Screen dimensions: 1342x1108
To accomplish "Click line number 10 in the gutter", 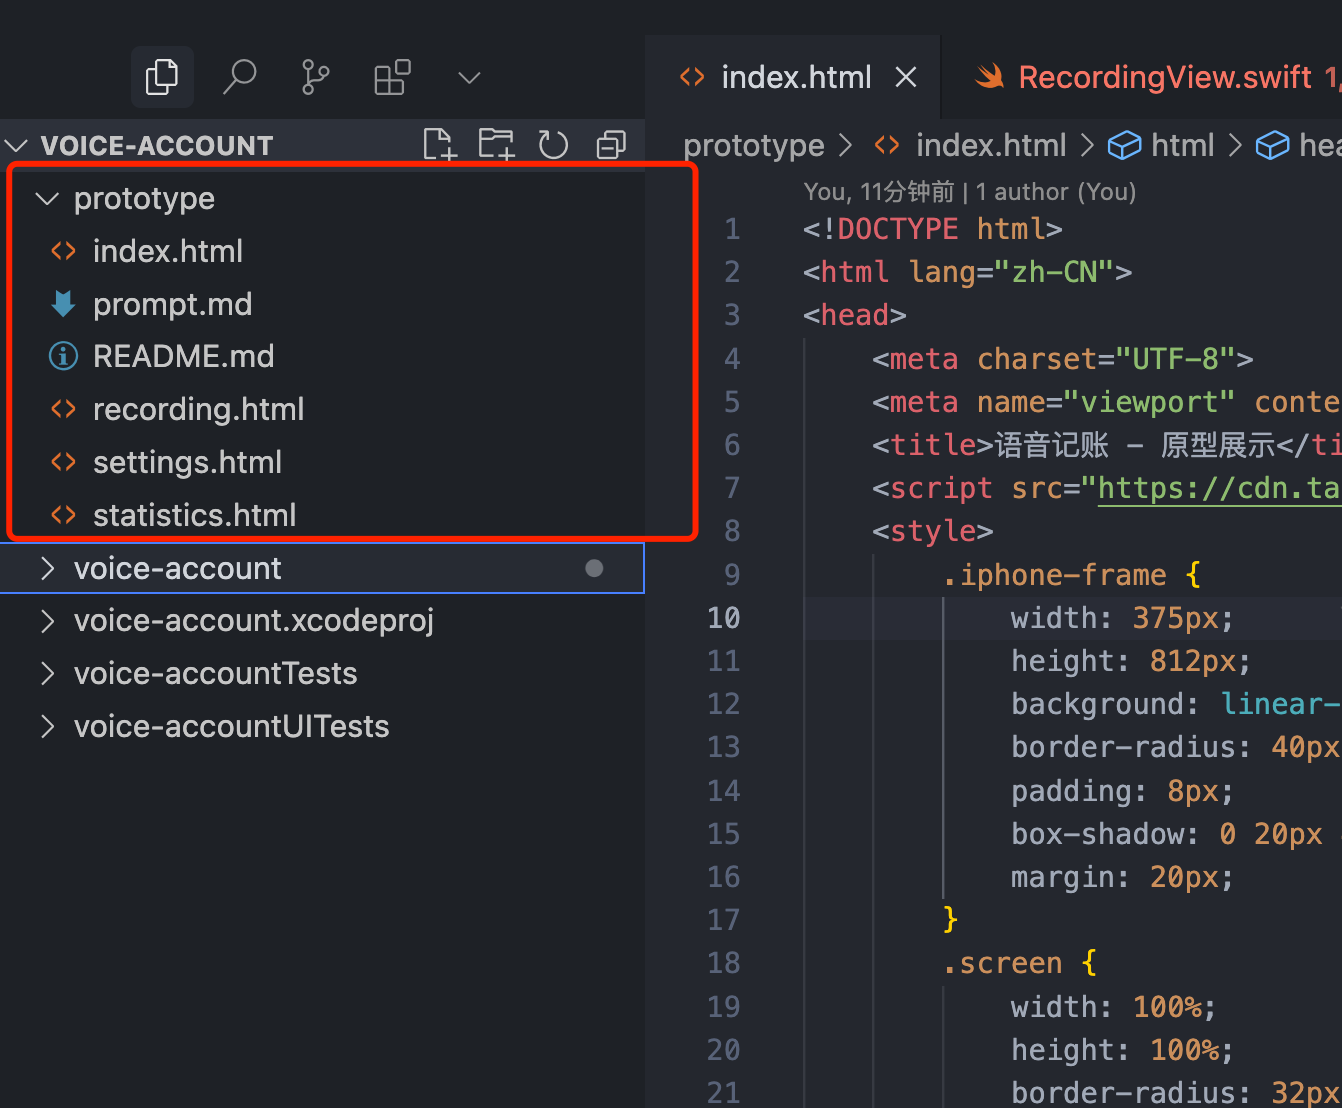I will pyautogui.click(x=724, y=618).
